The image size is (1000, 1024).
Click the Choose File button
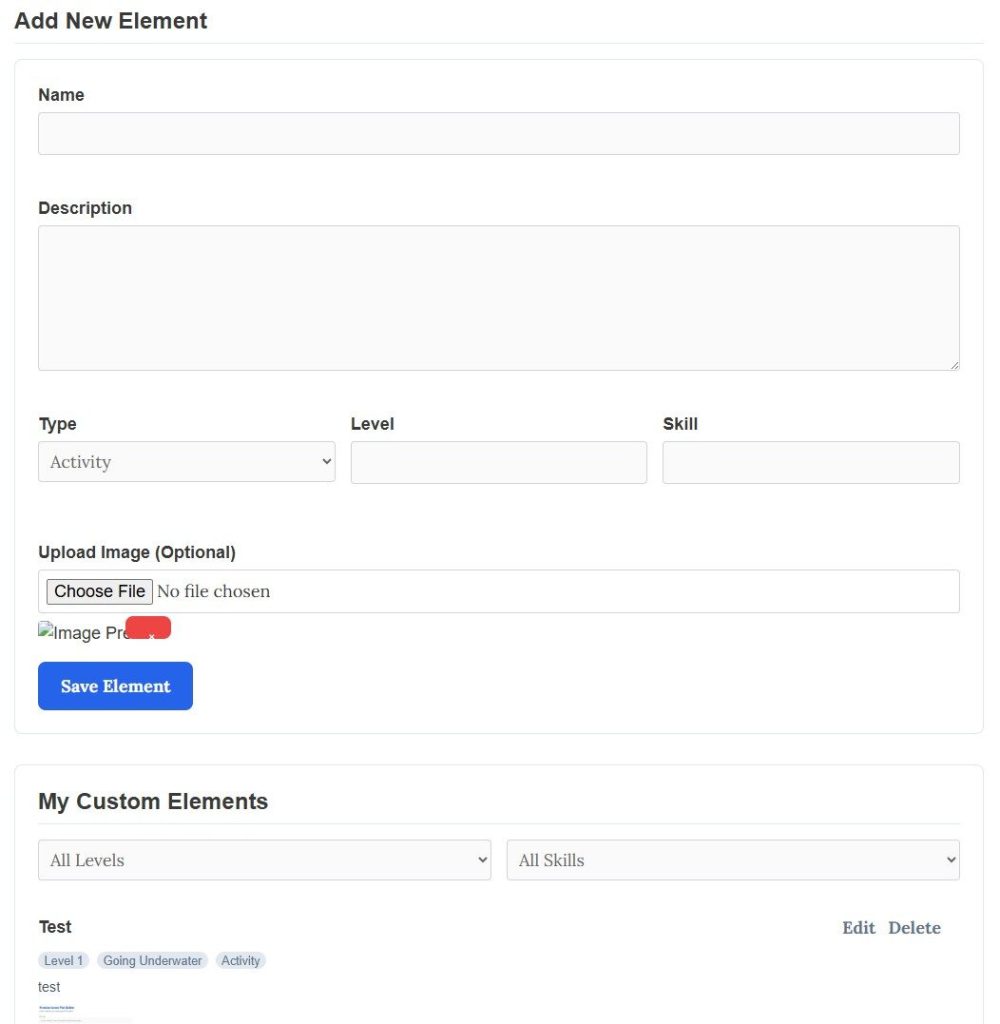click(x=99, y=592)
